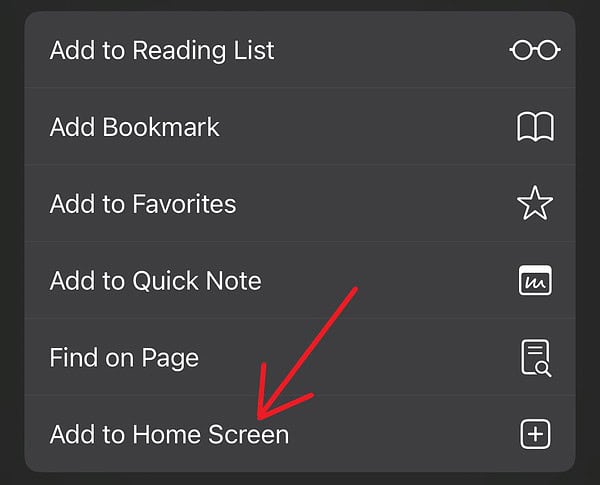Tap the "Favorites" label text
The height and width of the screenshot is (485, 600).
(x=184, y=203)
